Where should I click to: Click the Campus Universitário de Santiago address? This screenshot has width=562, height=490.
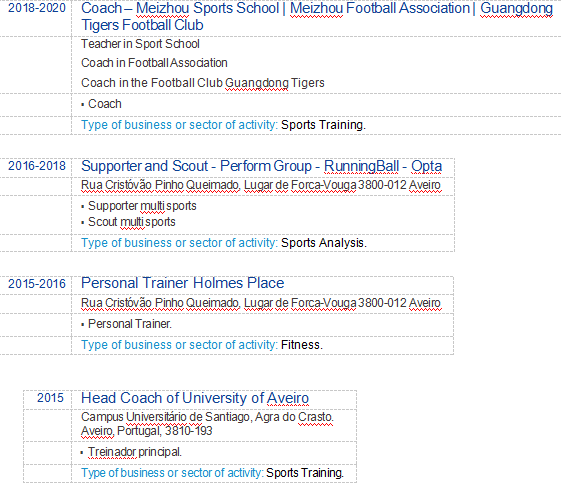[x=207, y=424]
